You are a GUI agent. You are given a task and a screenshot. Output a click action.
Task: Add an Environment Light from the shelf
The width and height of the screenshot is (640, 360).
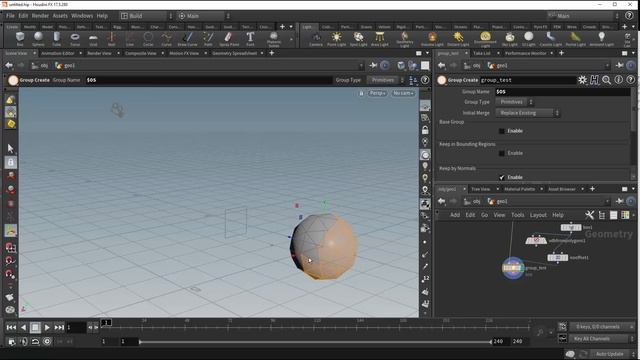click(x=485, y=40)
